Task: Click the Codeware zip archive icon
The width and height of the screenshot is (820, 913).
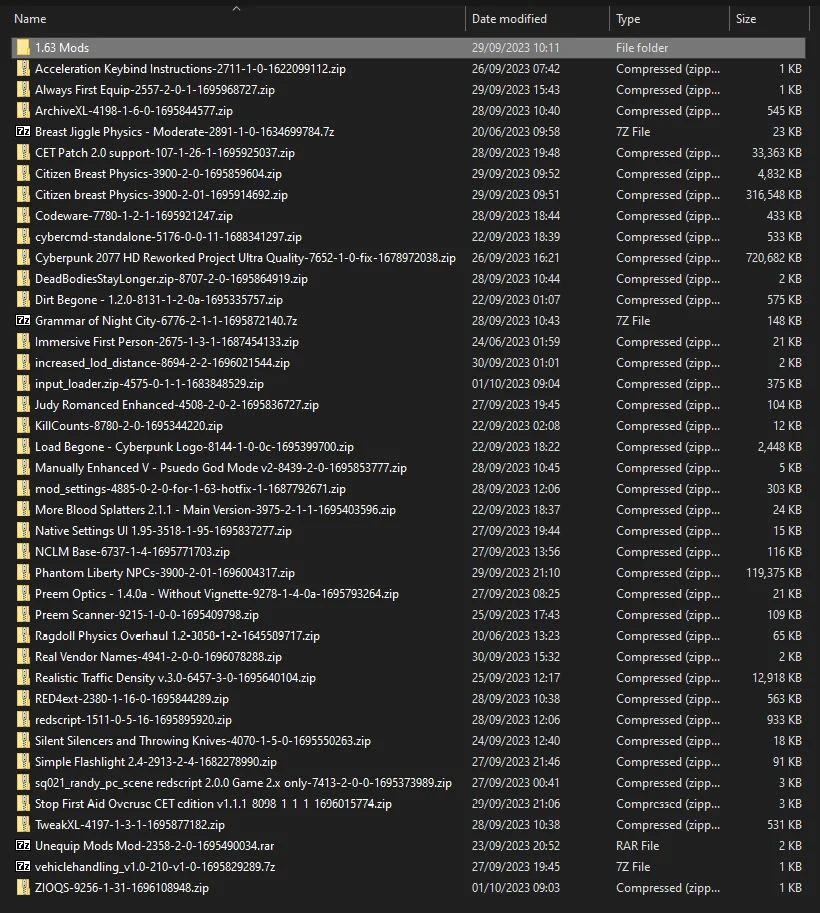Action: (23, 215)
